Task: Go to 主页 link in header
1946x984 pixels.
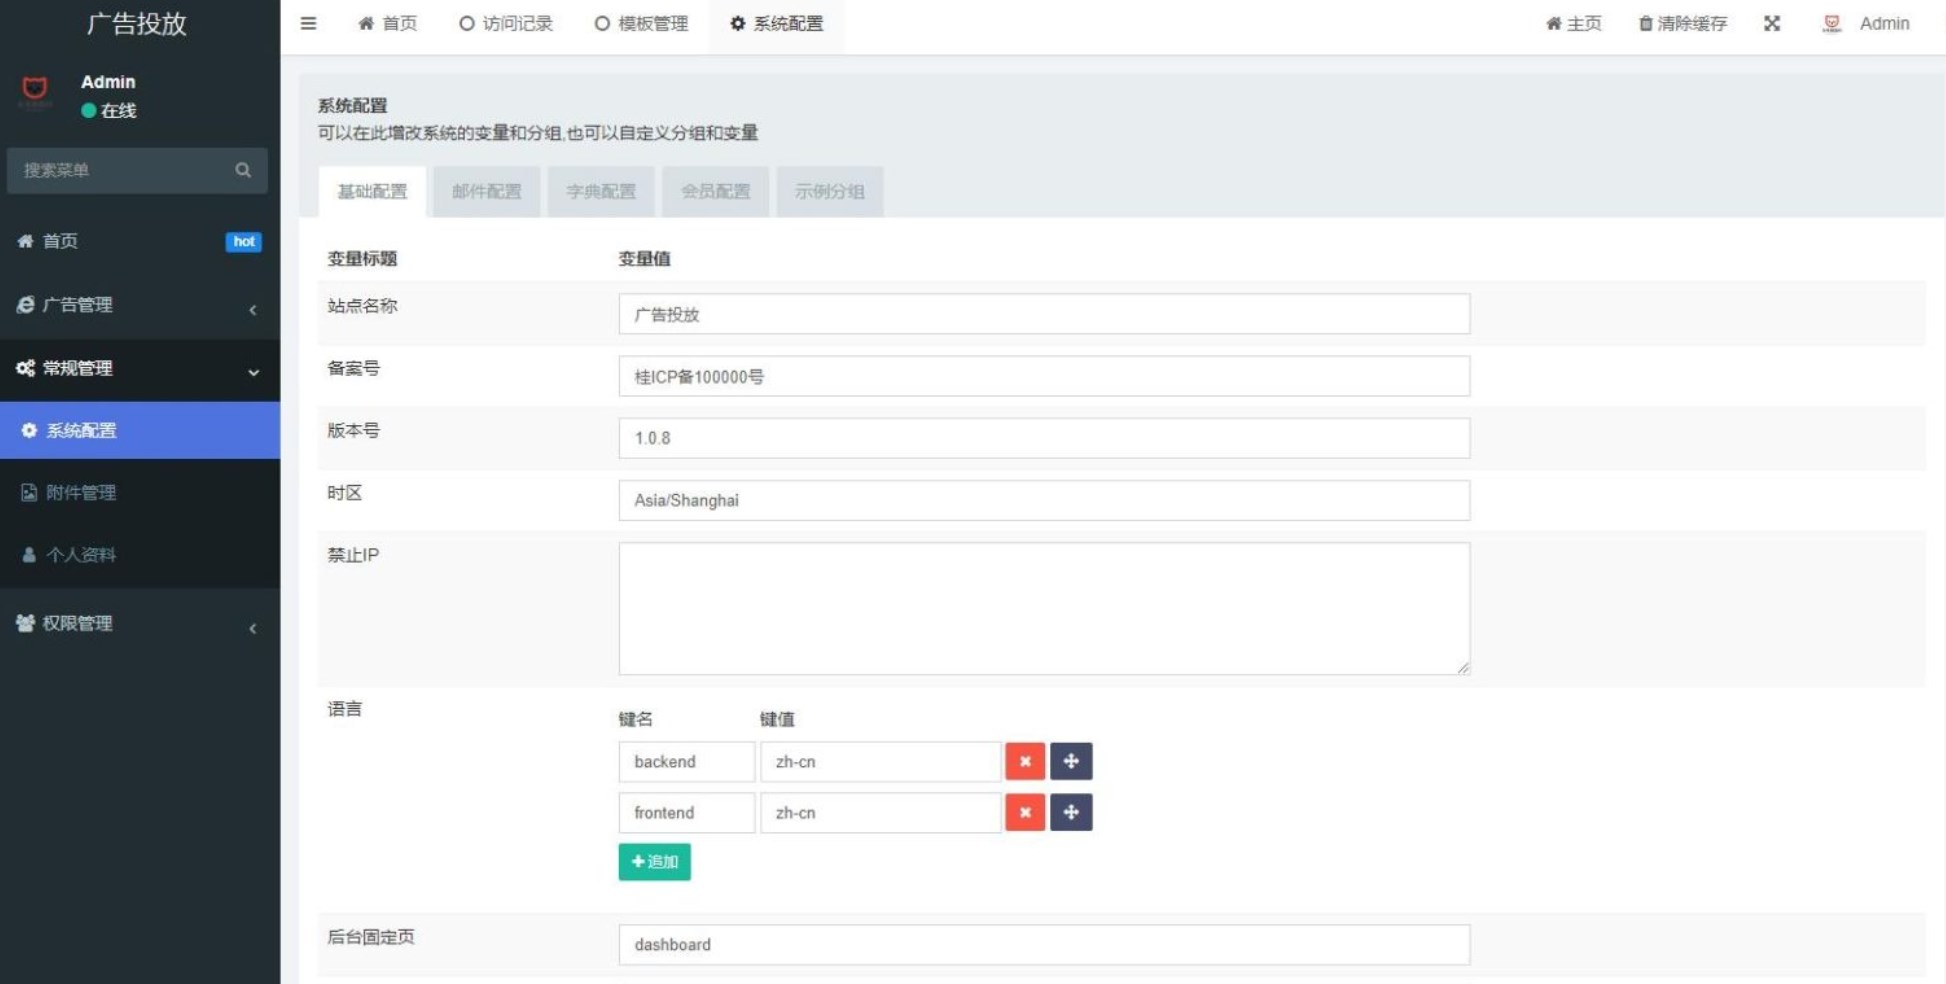Action: [x=1573, y=23]
